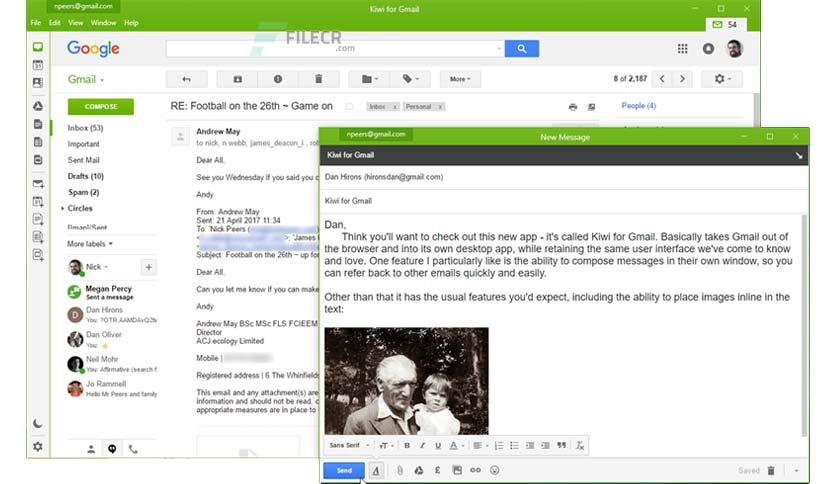Viewport: 836px width, 484px height.
Task: Insert files using the Drive icon in compose
Action: [x=419, y=470]
